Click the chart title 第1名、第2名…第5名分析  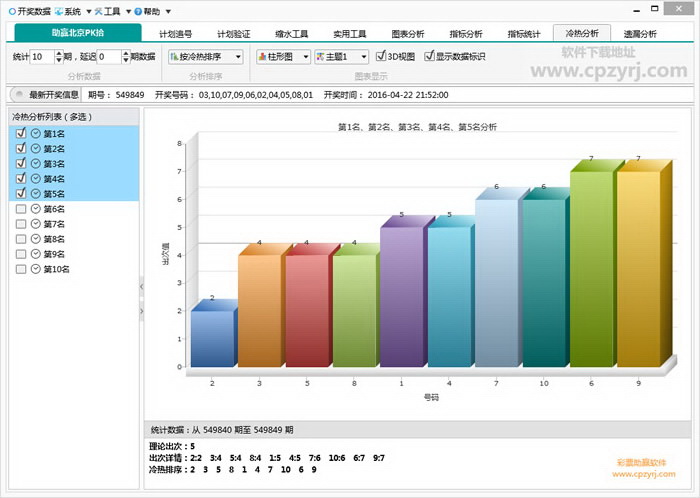click(417, 127)
